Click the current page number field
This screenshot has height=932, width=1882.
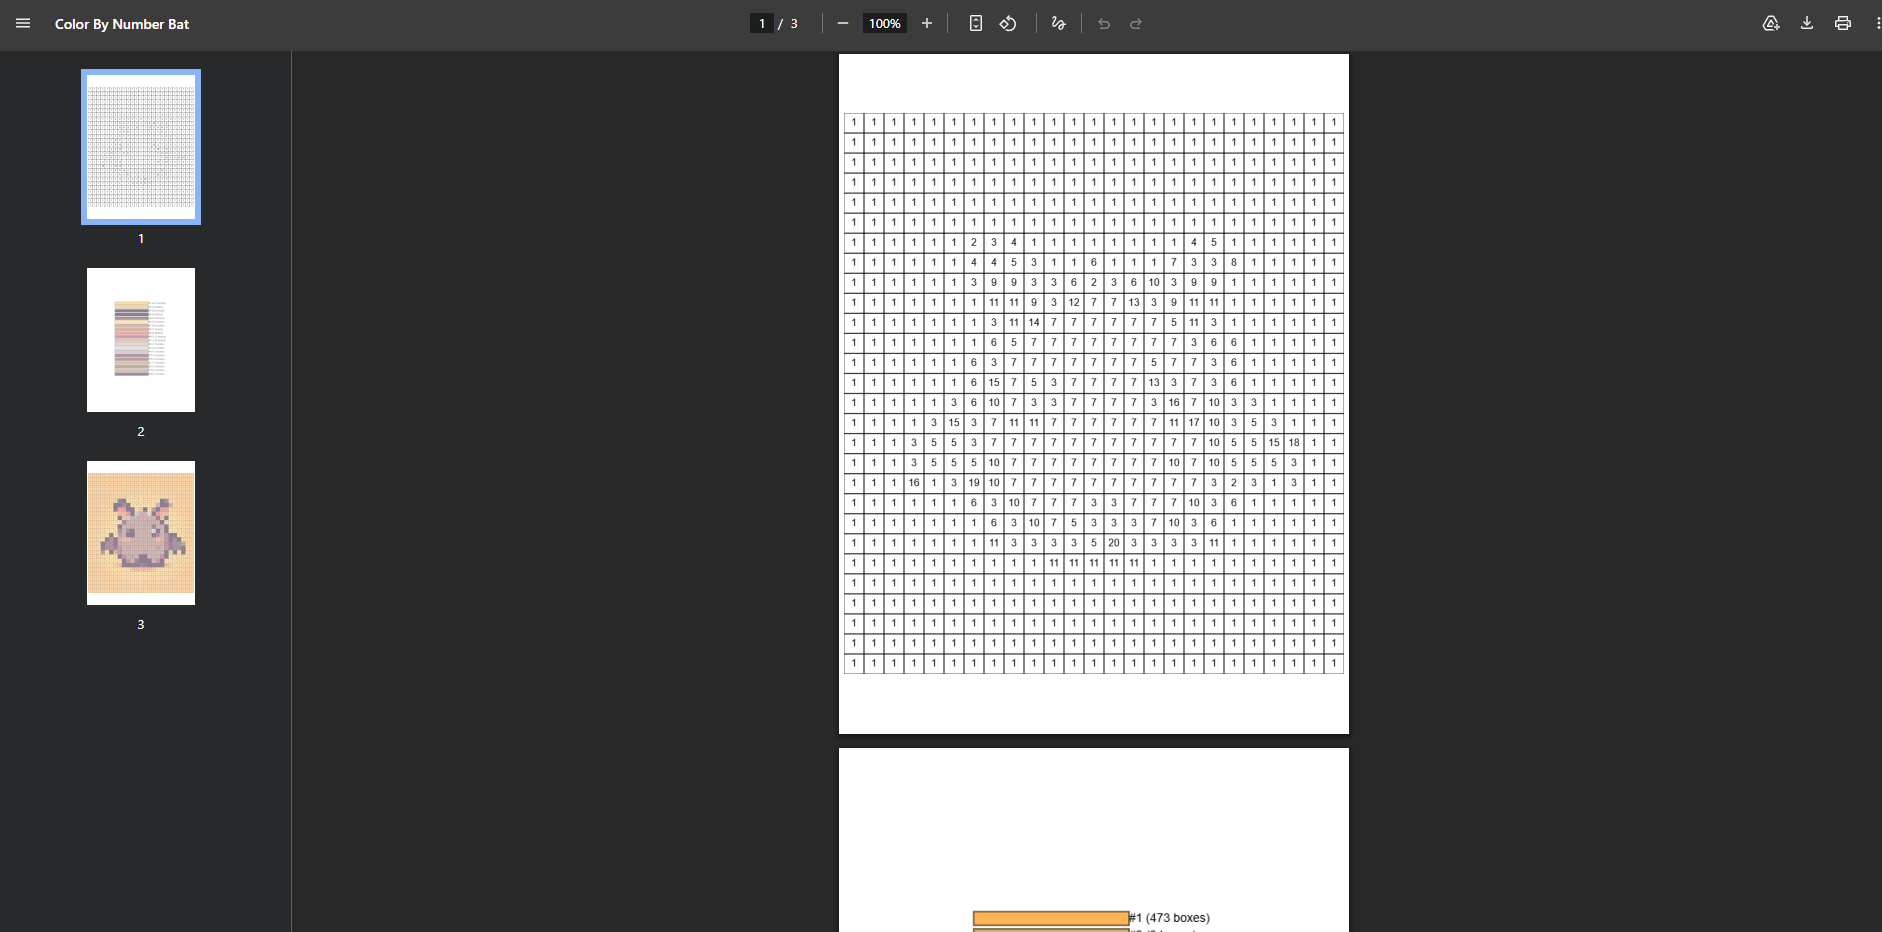tap(762, 24)
